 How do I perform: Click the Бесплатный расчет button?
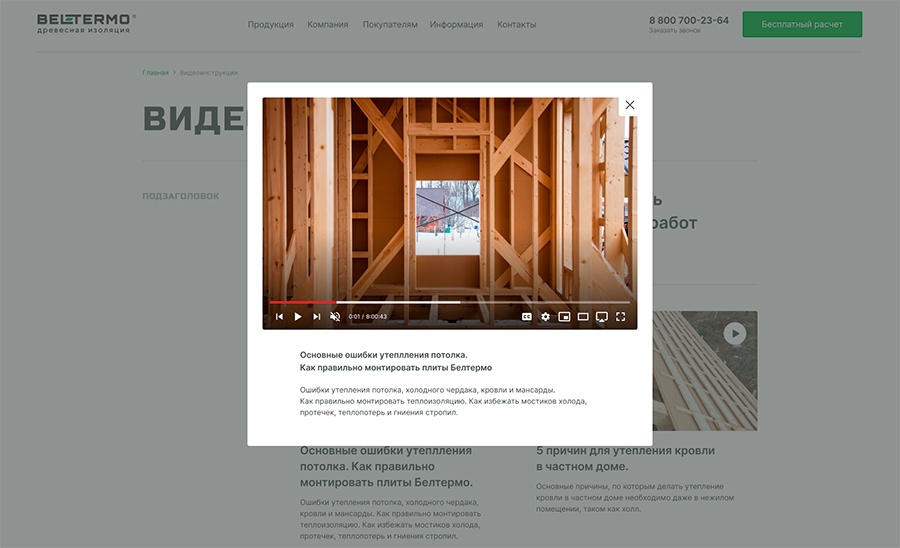coord(802,24)
